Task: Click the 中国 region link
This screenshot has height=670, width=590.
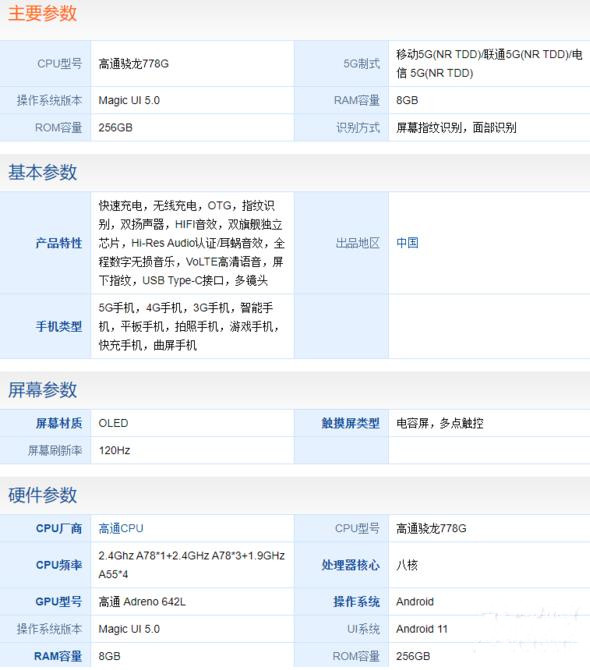Action: pos(407,243)
